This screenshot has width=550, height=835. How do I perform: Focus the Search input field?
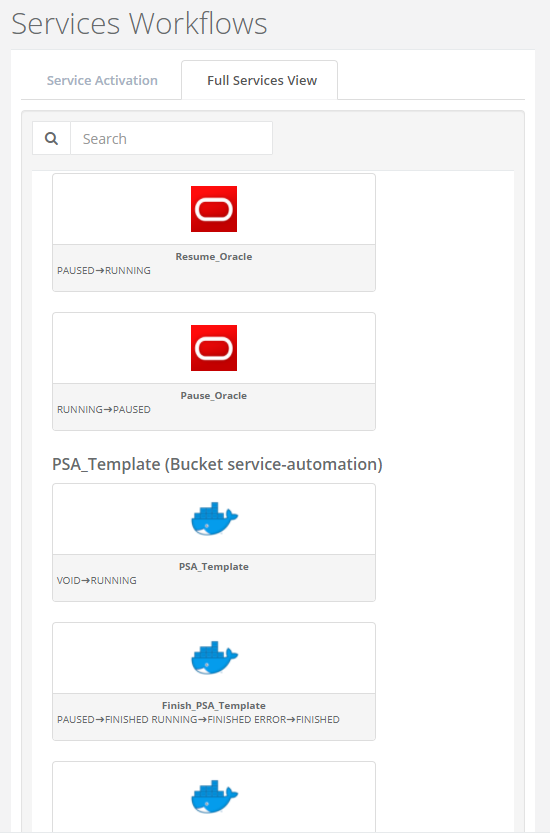(171, 138)
